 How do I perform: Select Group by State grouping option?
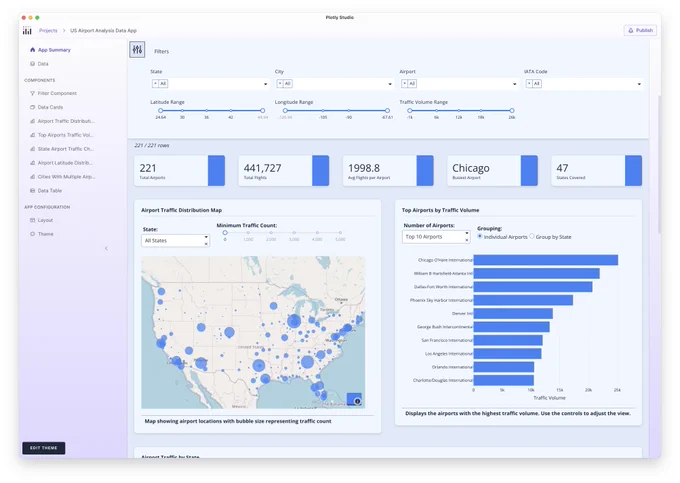(x=532, y=236)
